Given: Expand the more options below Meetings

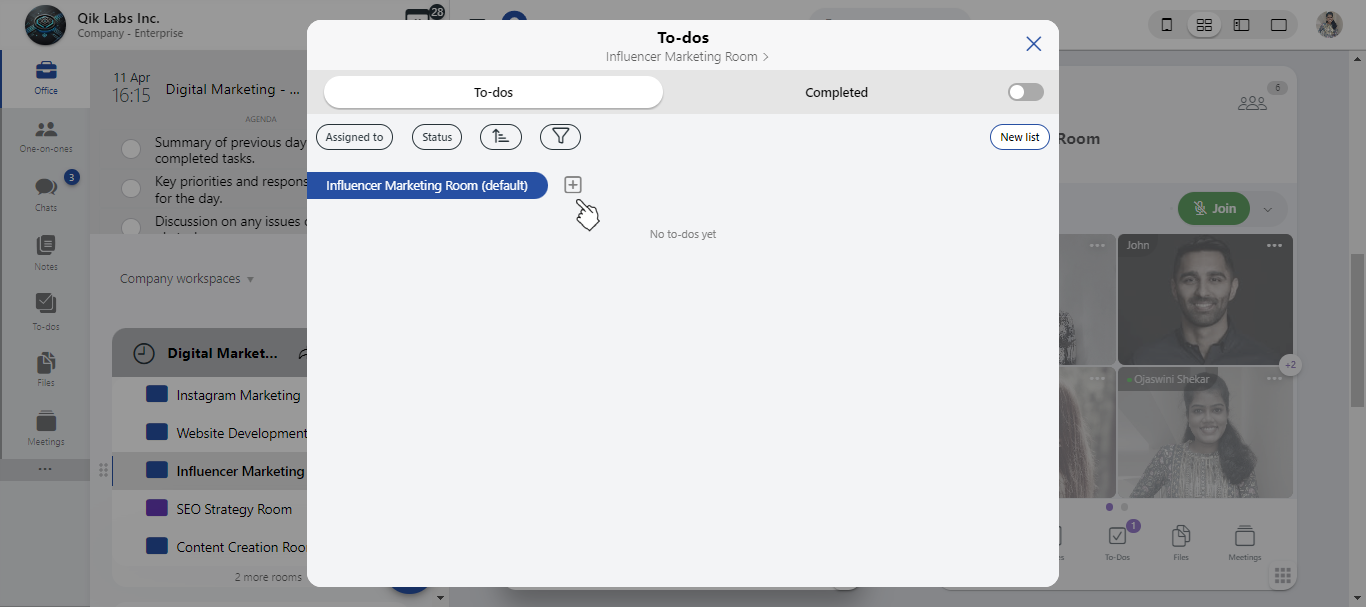Looking at the screenshot, I should click(x=45, y=469).
